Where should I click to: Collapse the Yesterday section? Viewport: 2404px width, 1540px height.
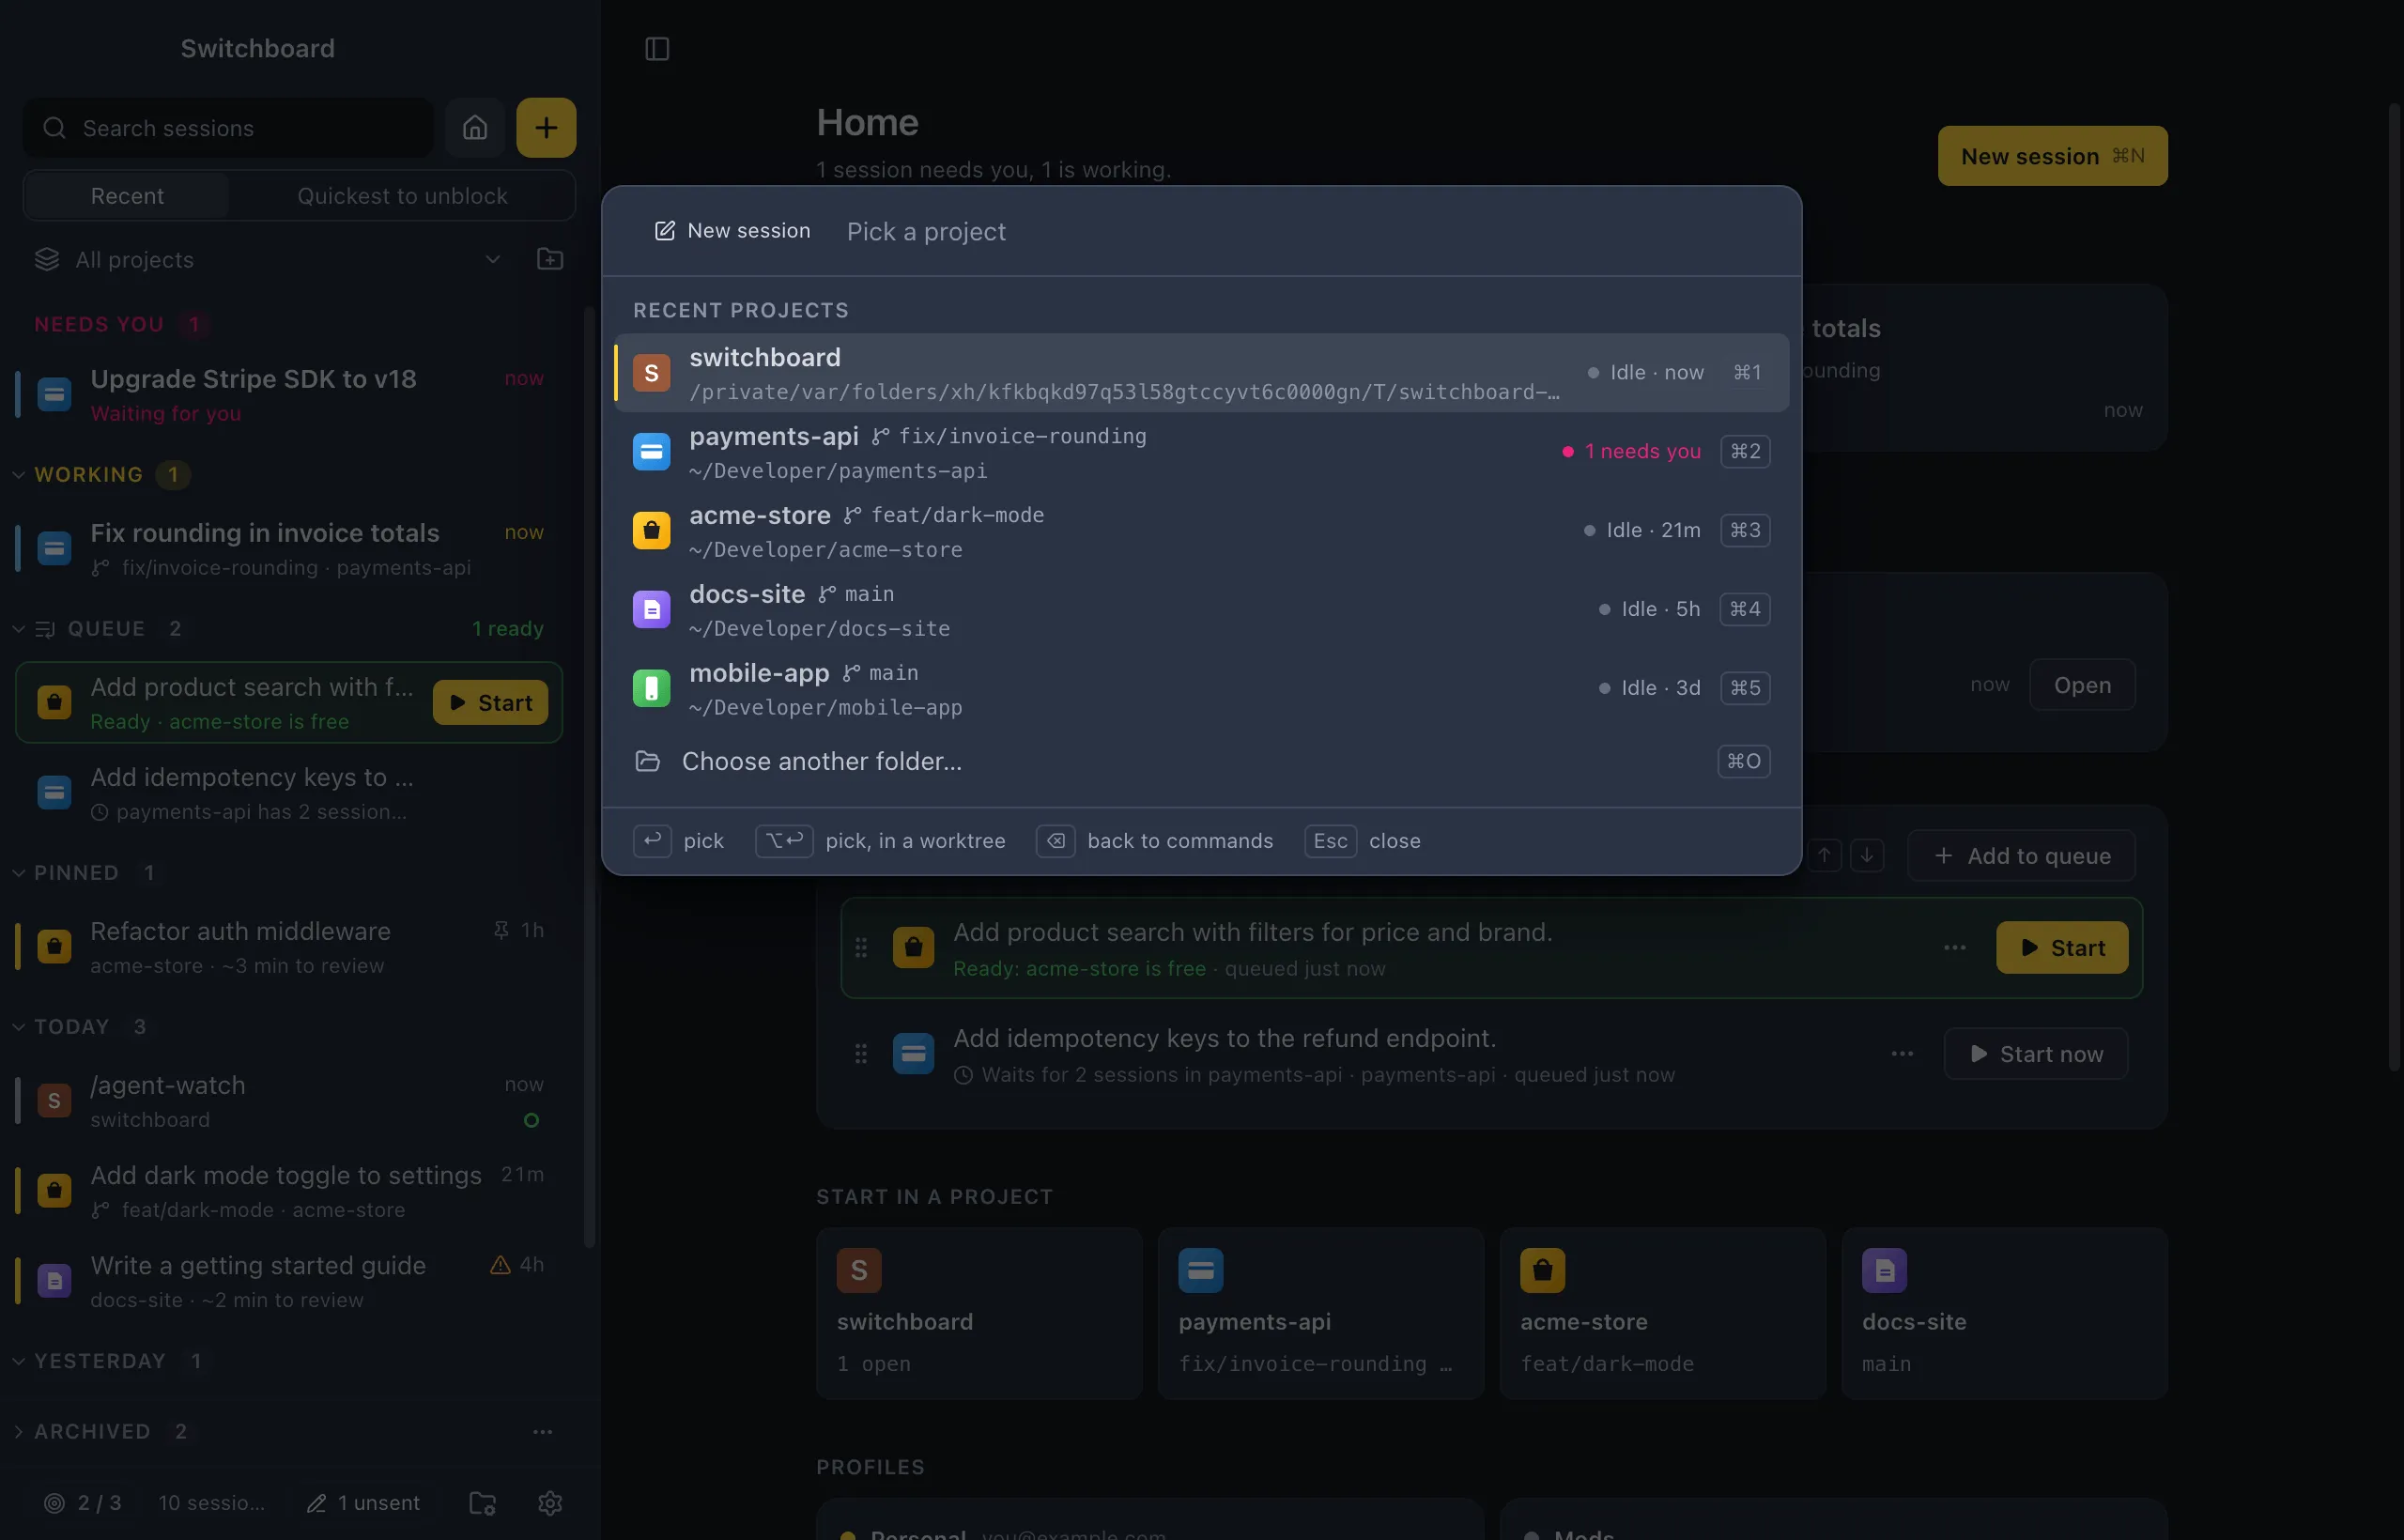pyautogui.click(x=18, y=1360)
